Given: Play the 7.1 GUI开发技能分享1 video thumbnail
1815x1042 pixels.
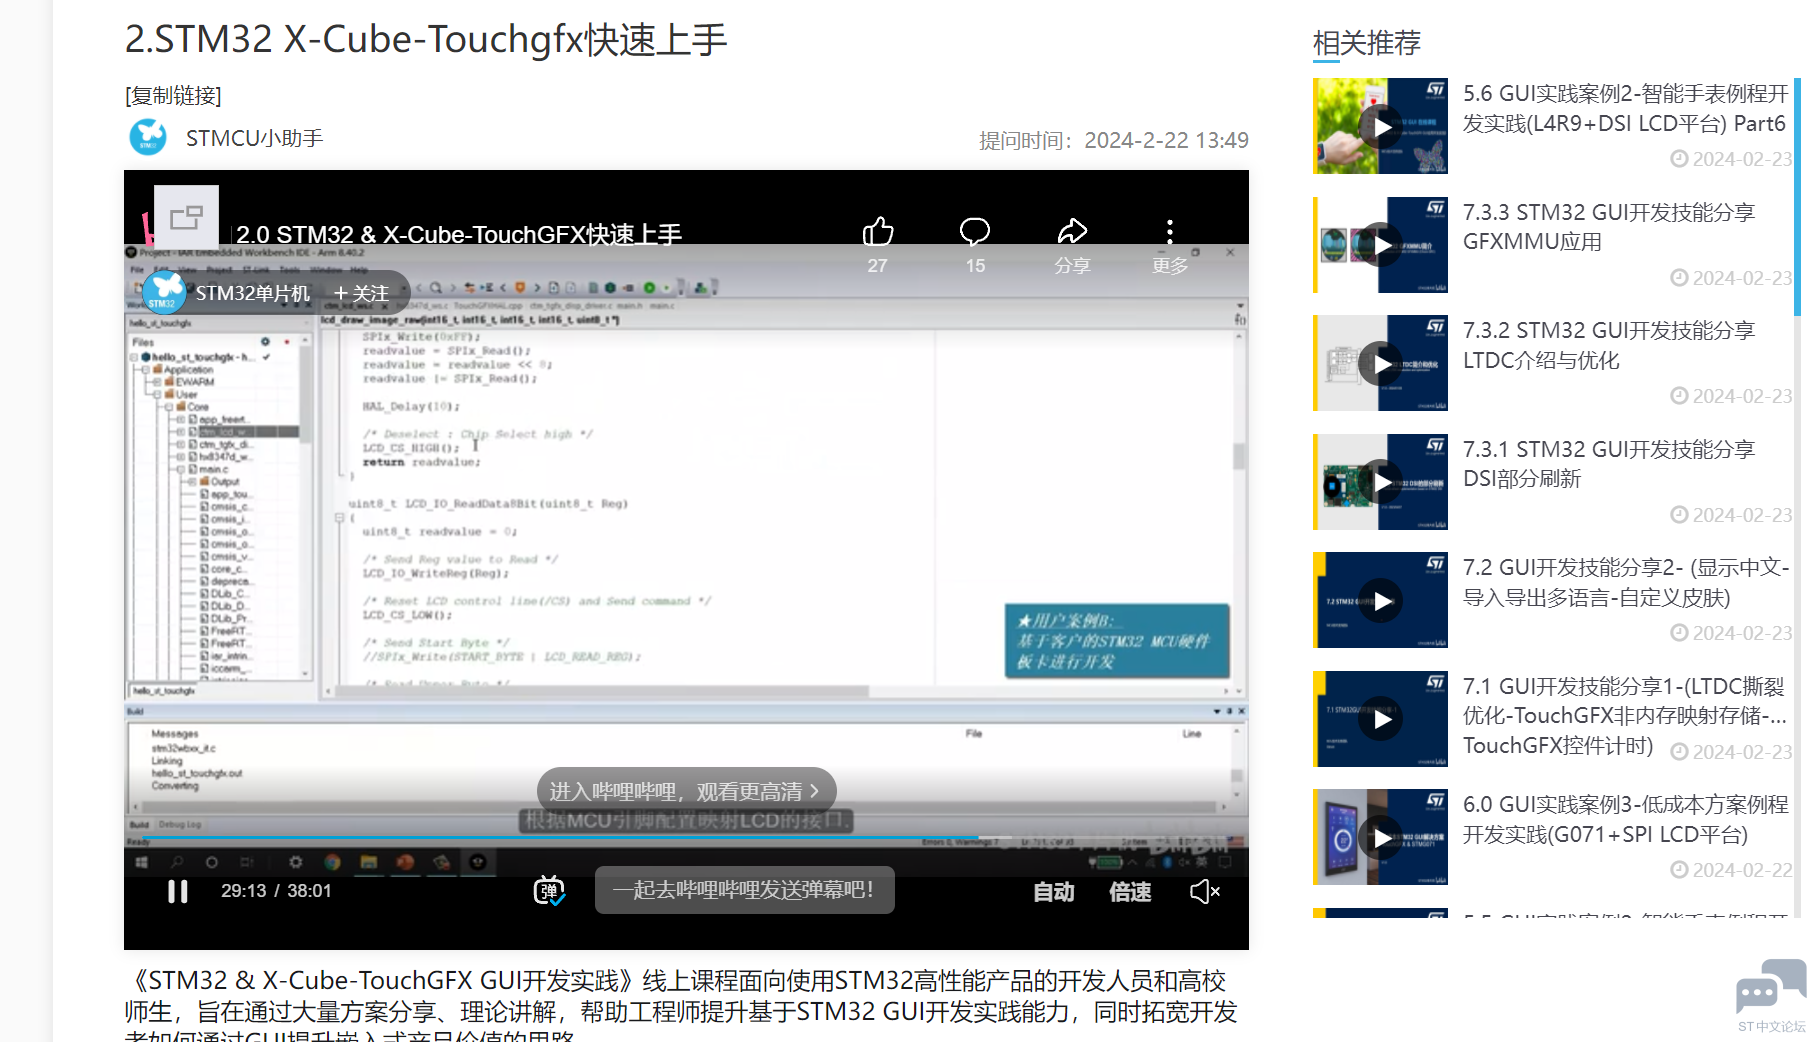Looking at the screenshot, I should pos(1380,719).
